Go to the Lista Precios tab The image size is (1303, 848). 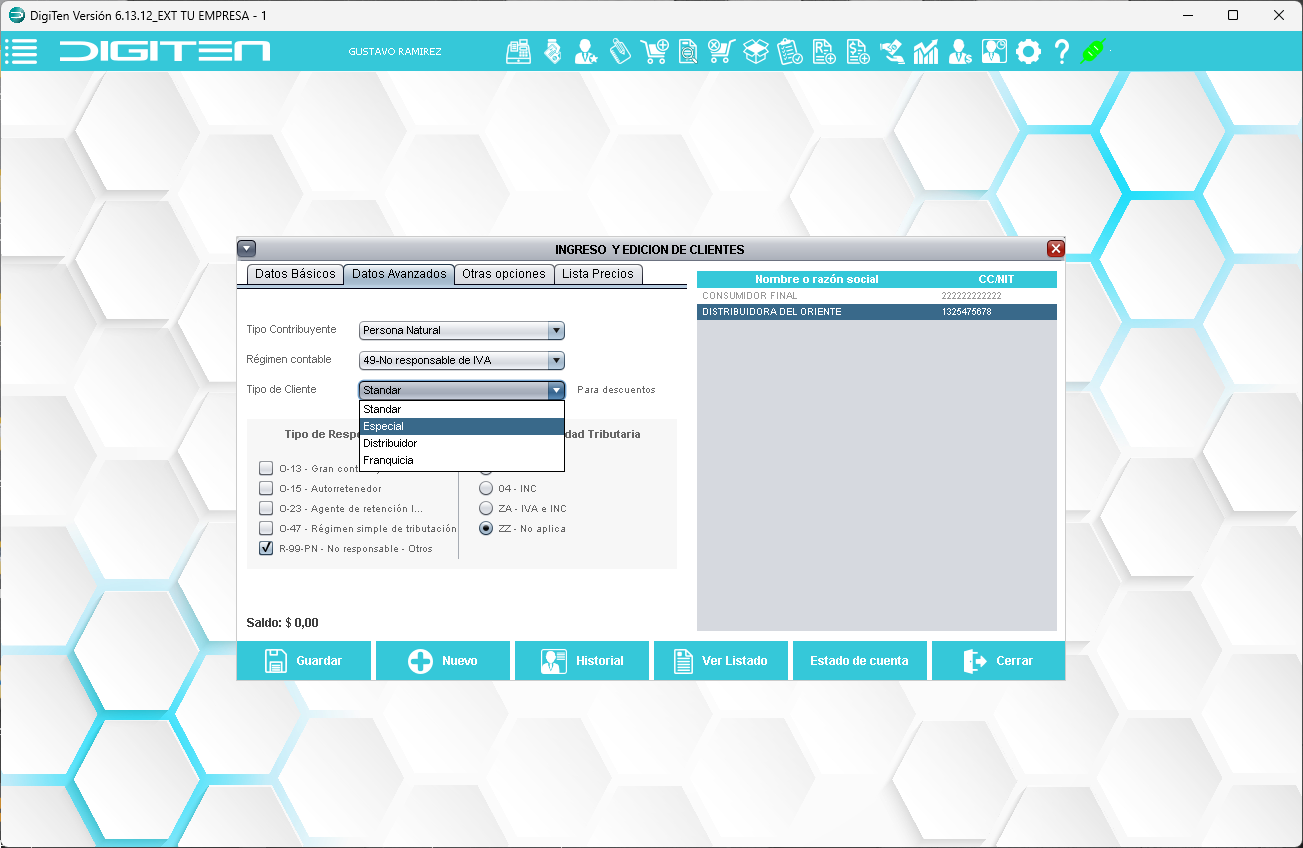[x=598, y=274]
